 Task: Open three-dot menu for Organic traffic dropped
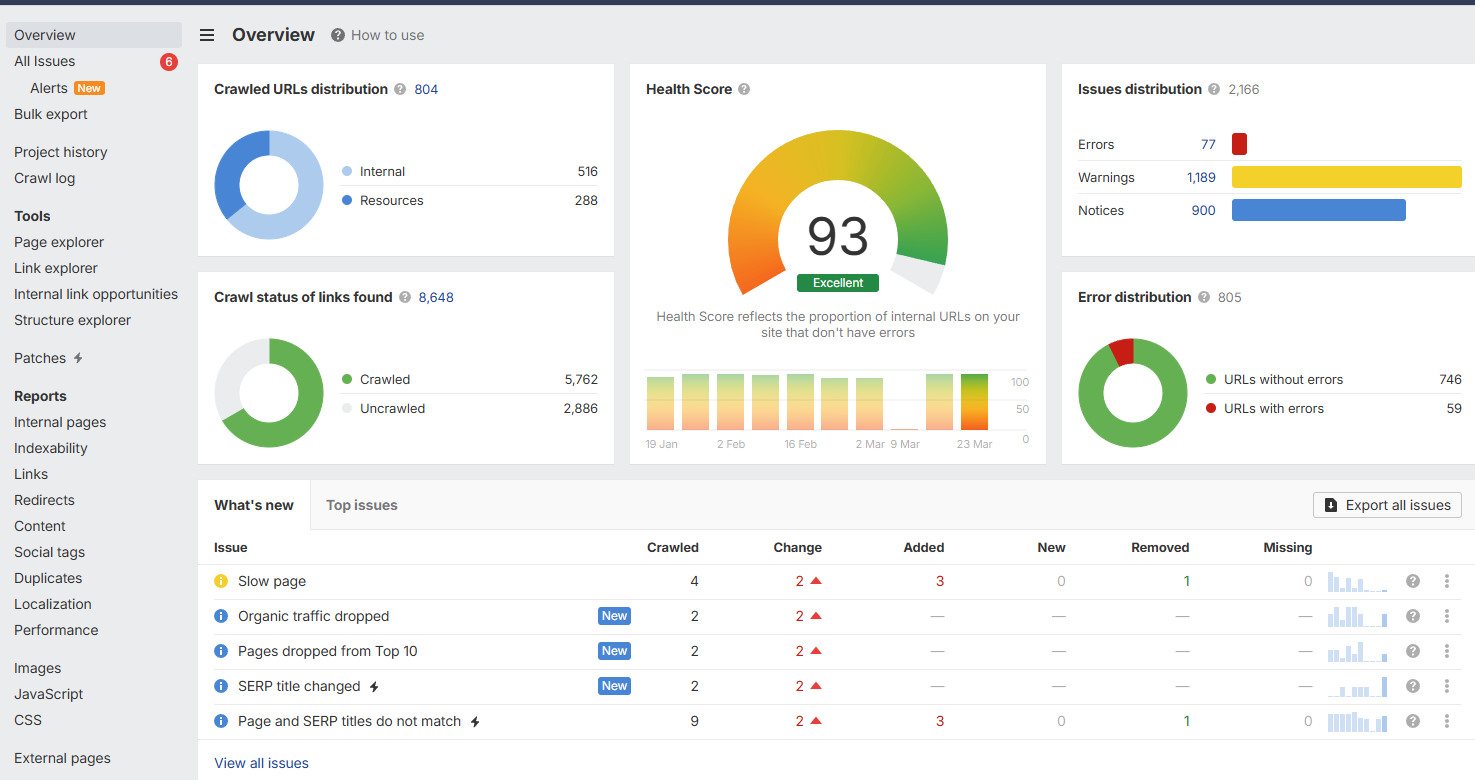click(1447, 616)
